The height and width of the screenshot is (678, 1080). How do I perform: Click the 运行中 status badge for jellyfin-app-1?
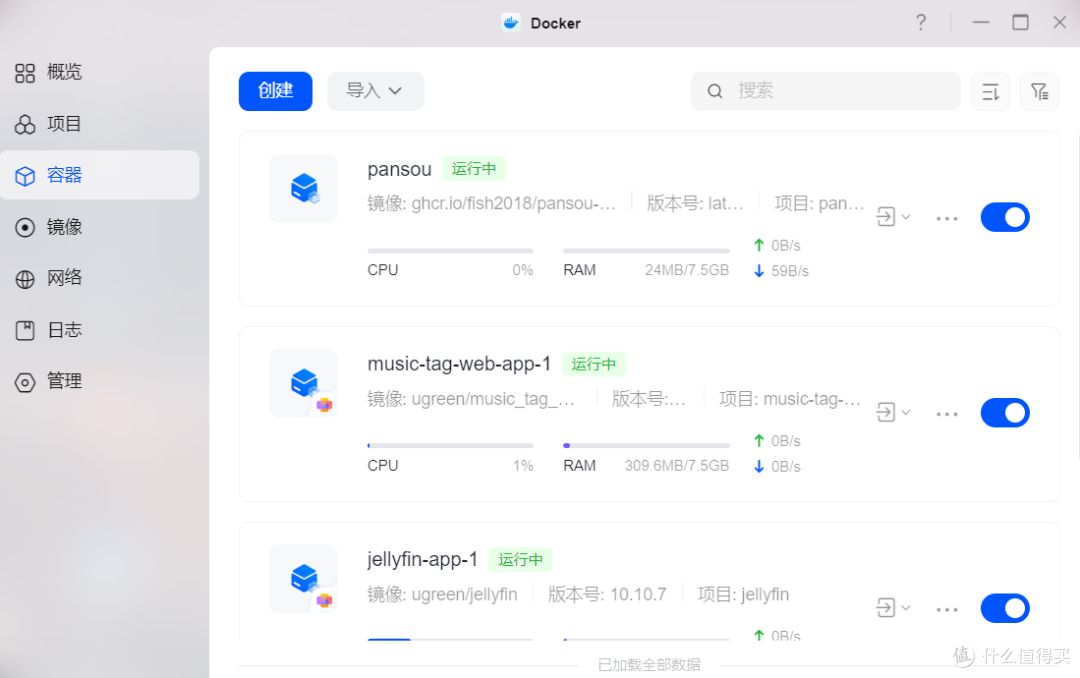coord(520,559)
